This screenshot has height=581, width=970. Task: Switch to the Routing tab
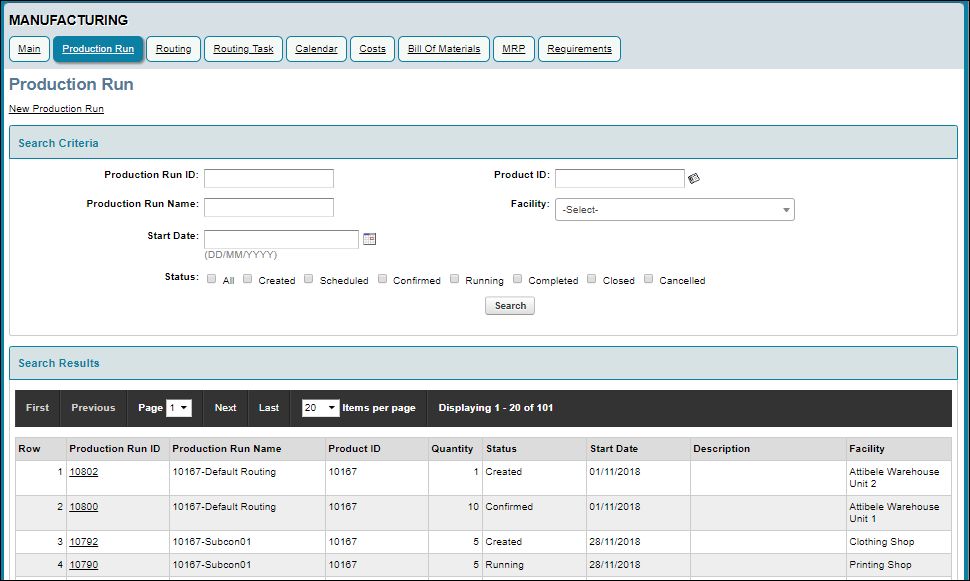[x=173, y=48]
